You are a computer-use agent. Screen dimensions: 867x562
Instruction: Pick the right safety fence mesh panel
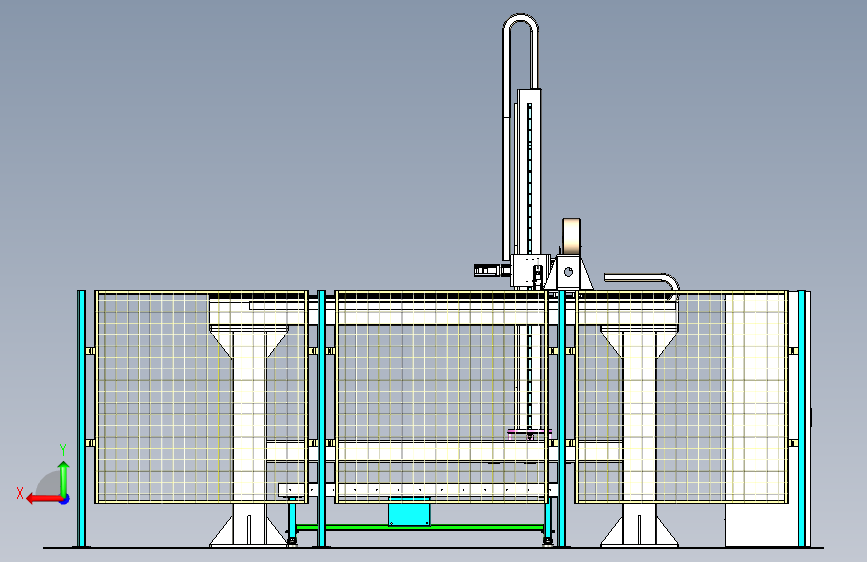[x=682, y=397]
